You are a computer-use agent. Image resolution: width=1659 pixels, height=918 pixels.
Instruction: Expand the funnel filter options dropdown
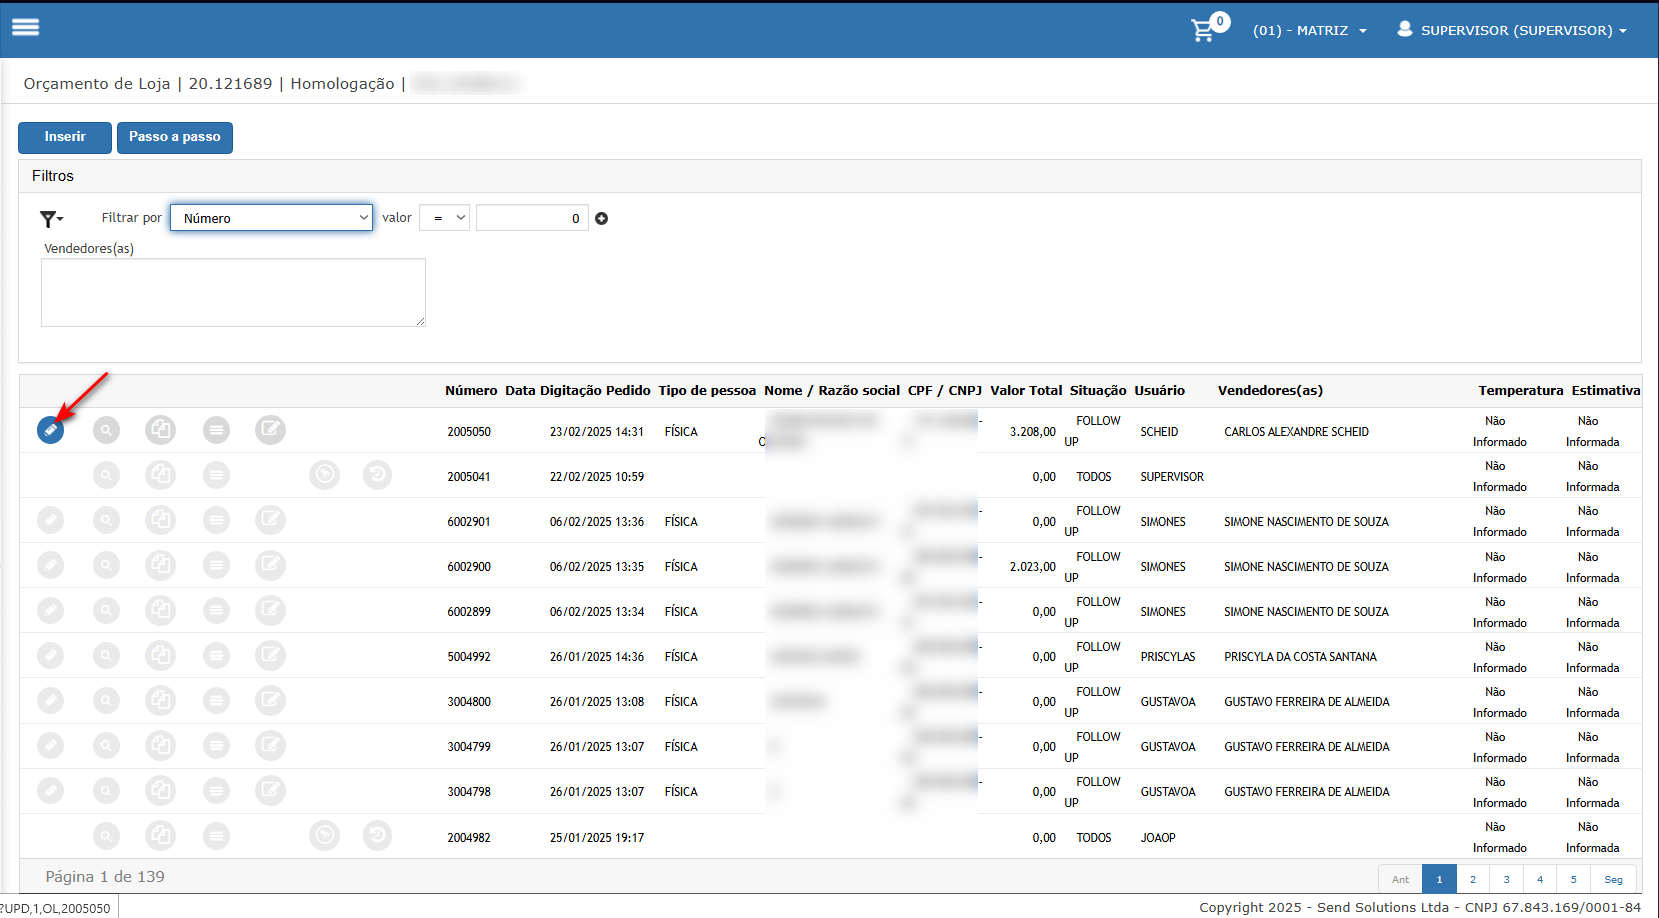(51, 219)
